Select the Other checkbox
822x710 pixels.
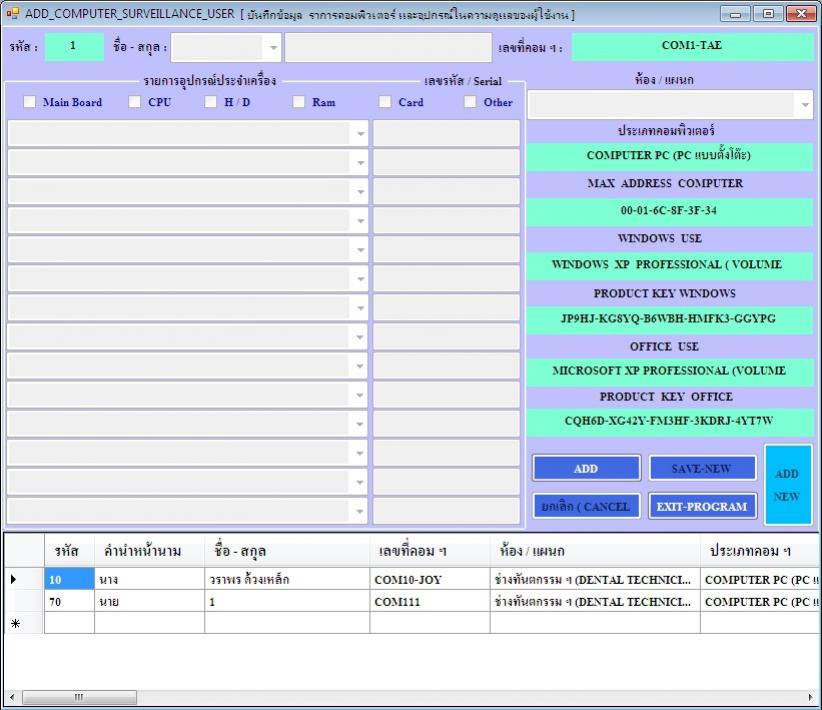[x=471, y=102]
